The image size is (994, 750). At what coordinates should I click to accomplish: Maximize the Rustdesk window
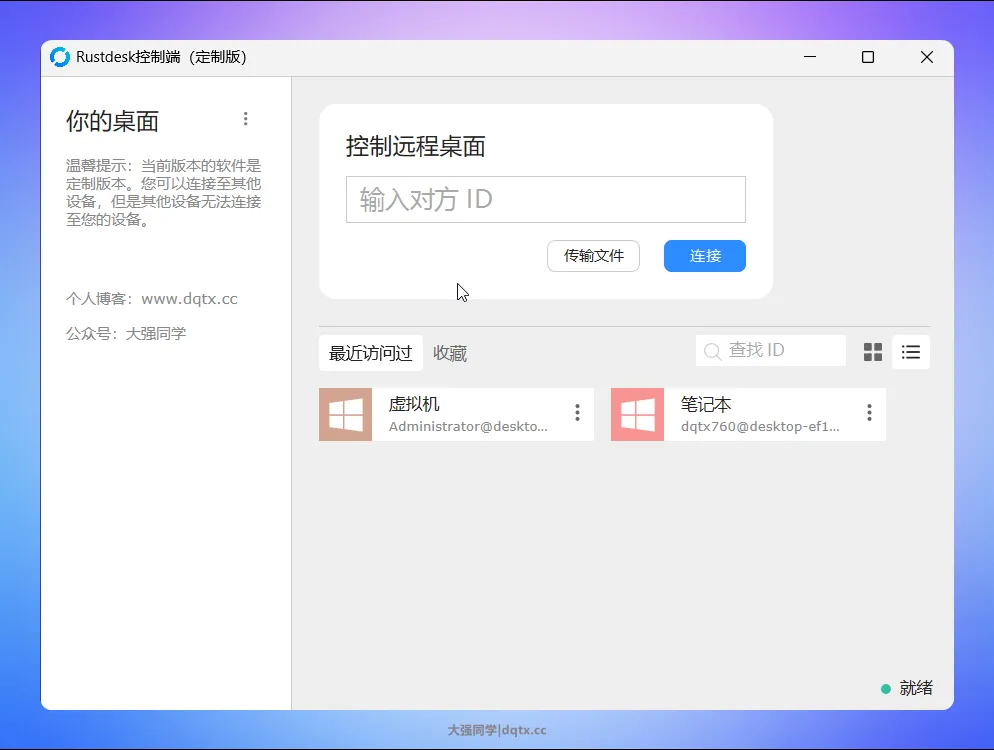[868, 57]
